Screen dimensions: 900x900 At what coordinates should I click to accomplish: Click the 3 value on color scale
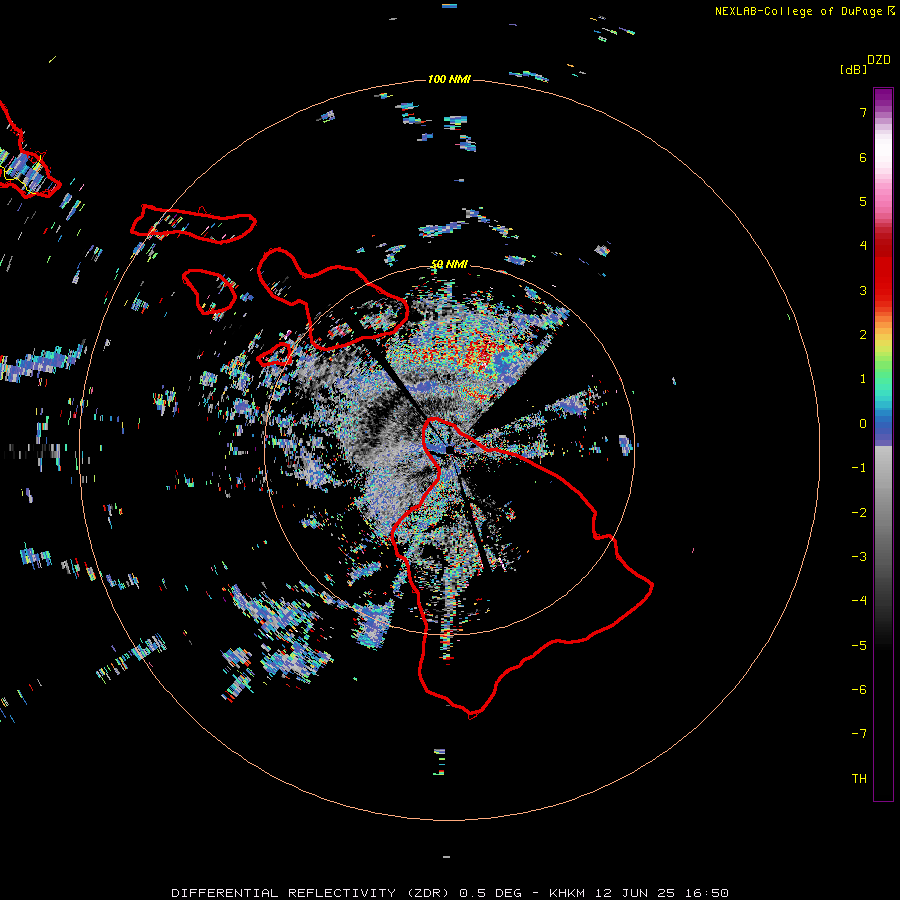pos(863,290)
